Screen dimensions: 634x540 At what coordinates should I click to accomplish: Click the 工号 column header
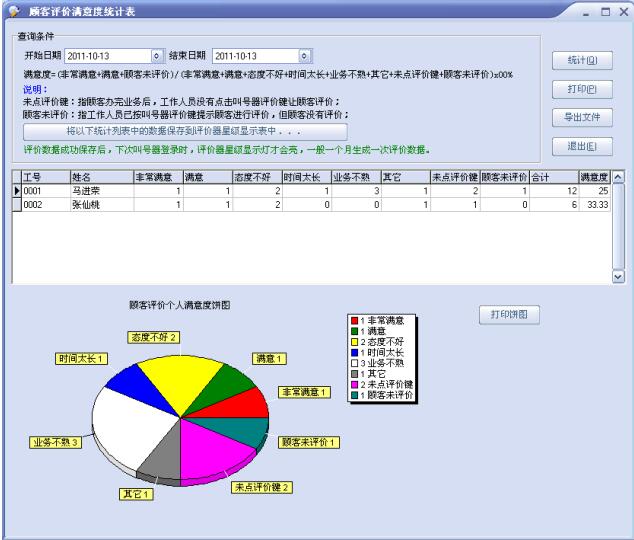pyautogui.click(x=44, y=175)
